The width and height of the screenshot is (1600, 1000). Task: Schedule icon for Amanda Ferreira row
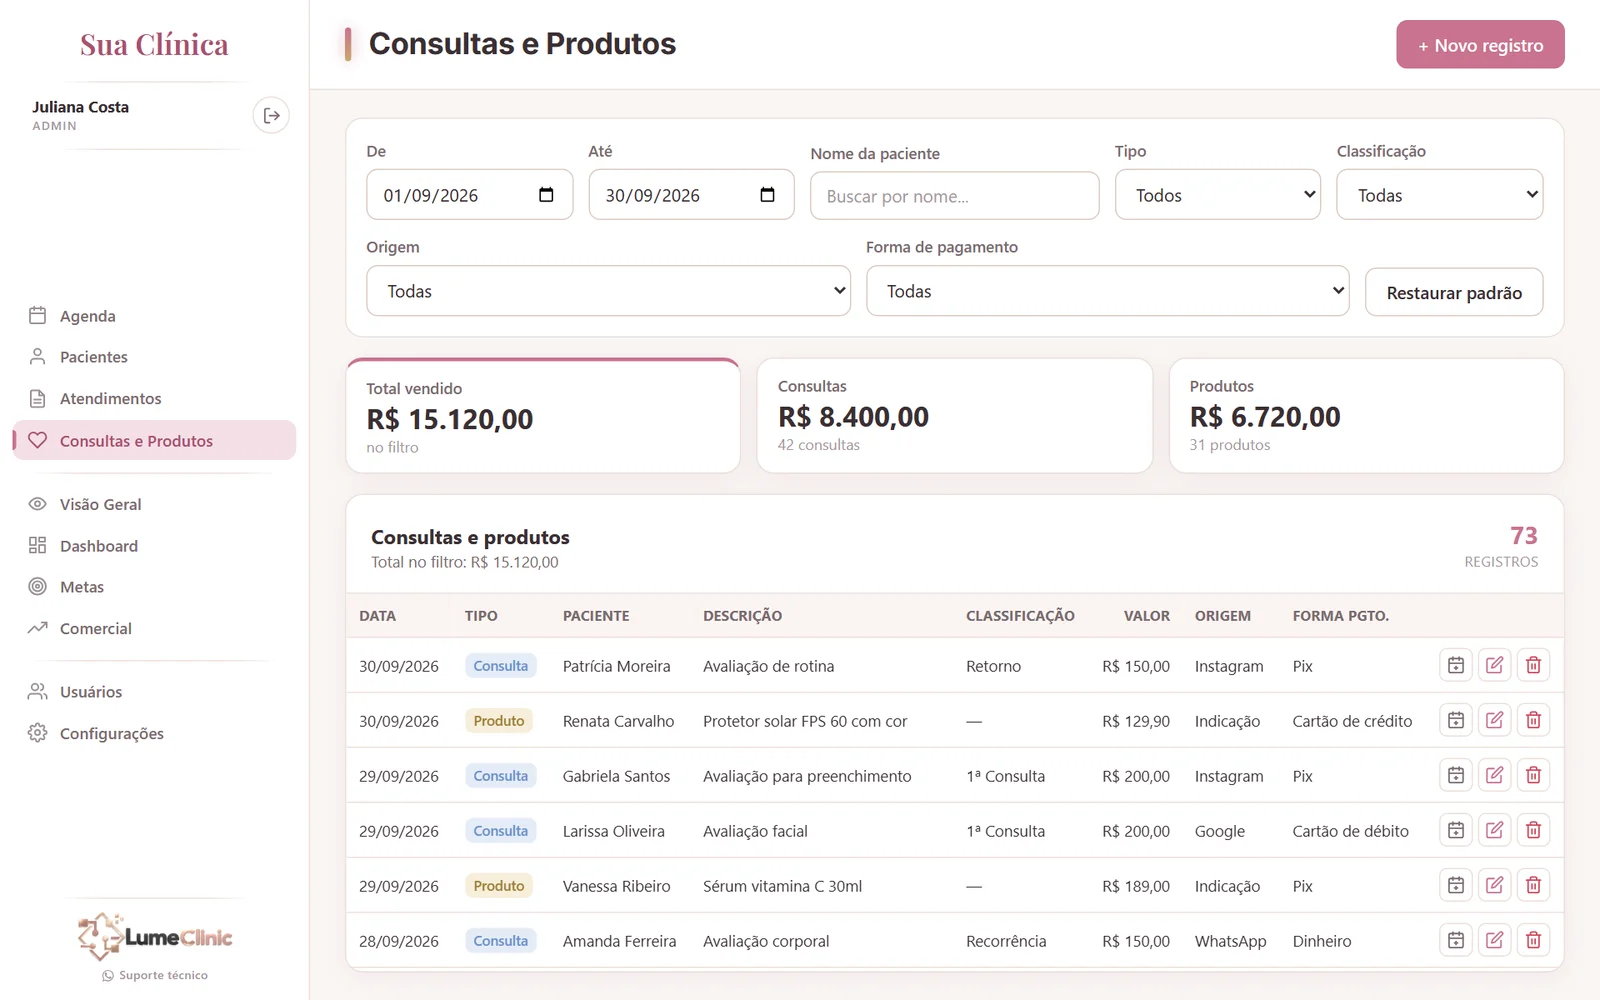[1456, 940]
